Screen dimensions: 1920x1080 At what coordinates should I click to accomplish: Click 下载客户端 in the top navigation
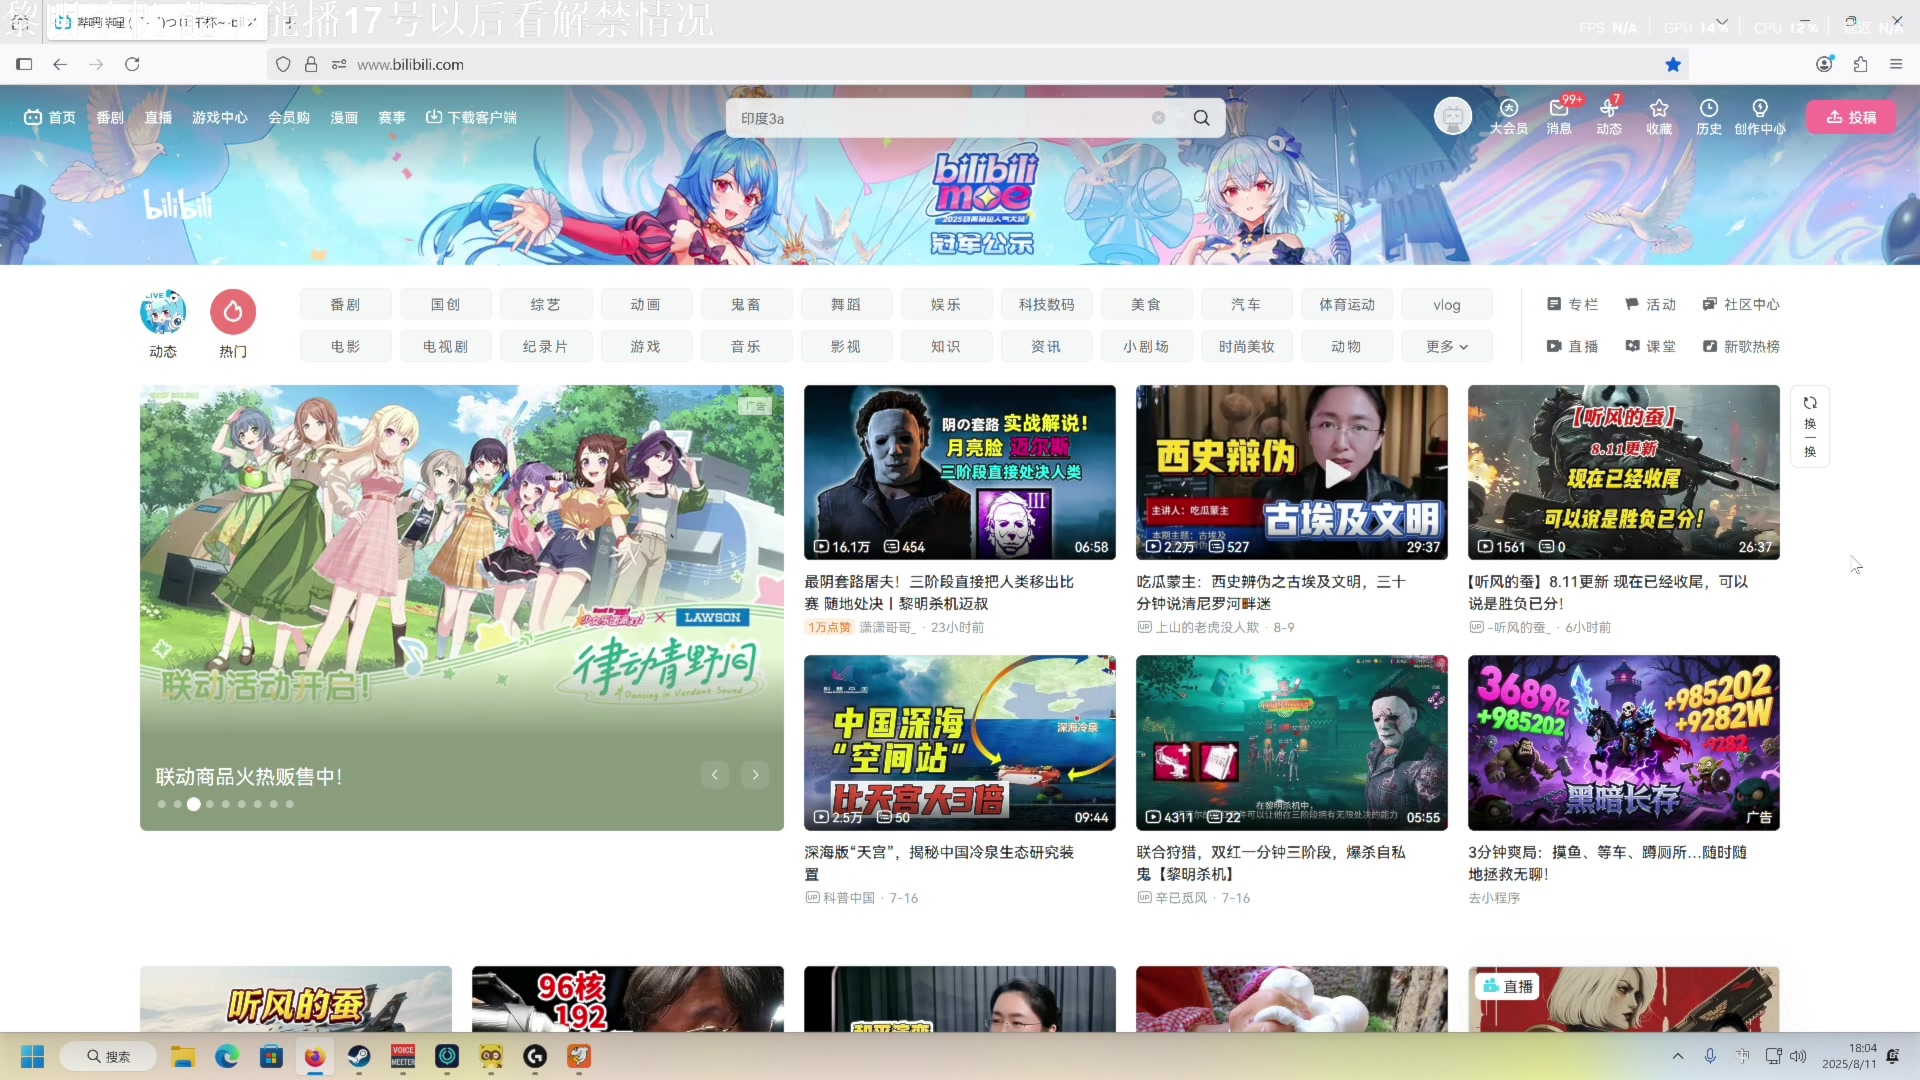(x=471, y=117)
